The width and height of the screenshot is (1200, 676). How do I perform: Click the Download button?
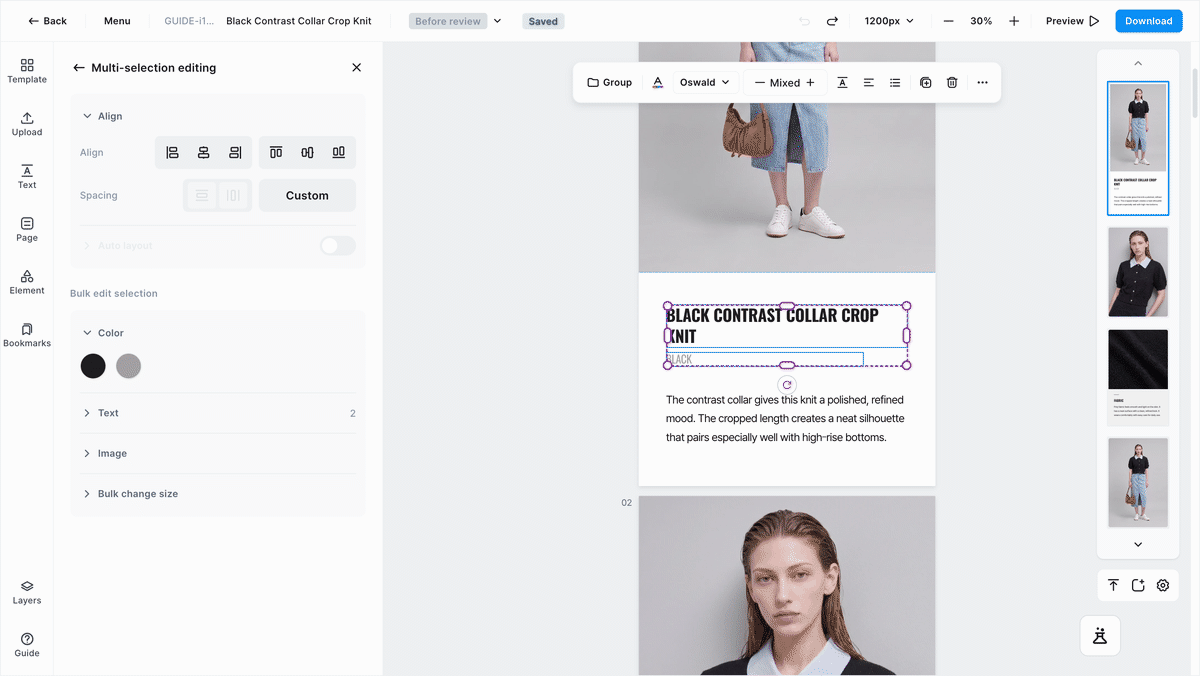point(1148,21)
